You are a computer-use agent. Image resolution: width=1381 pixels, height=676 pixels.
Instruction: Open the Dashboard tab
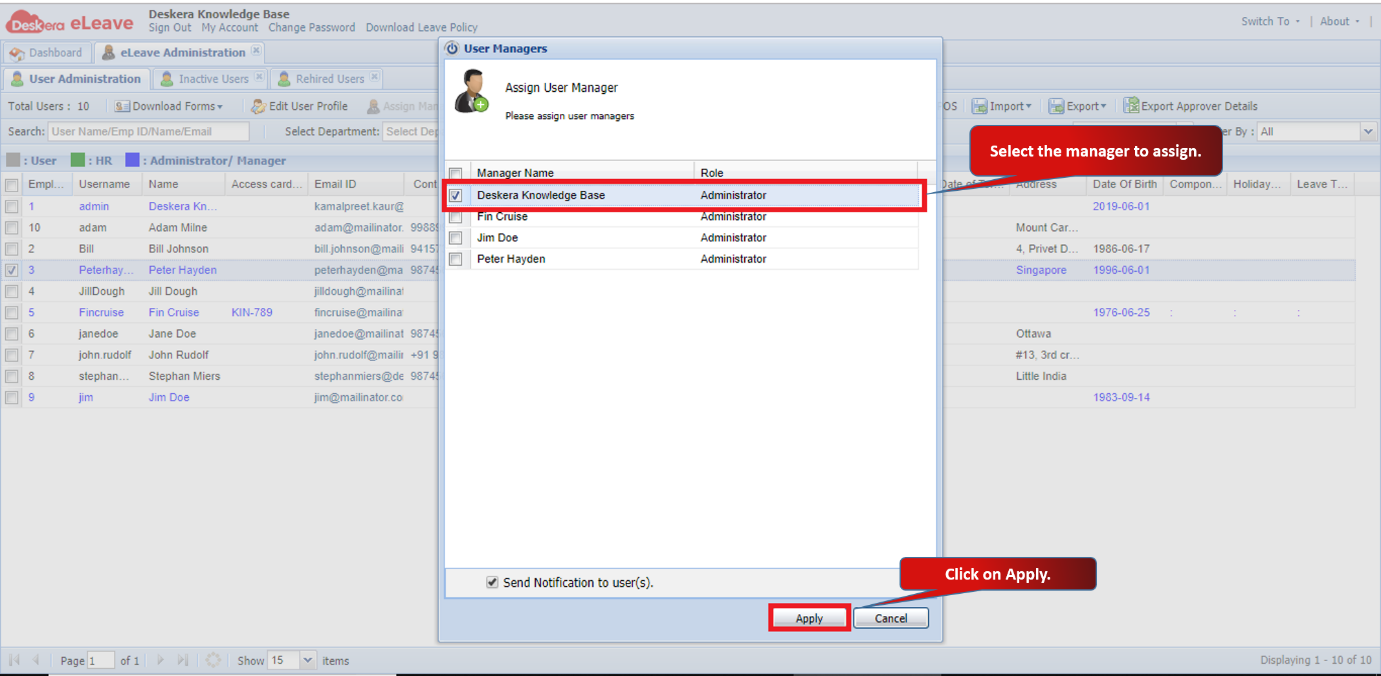tap(48, 53)
